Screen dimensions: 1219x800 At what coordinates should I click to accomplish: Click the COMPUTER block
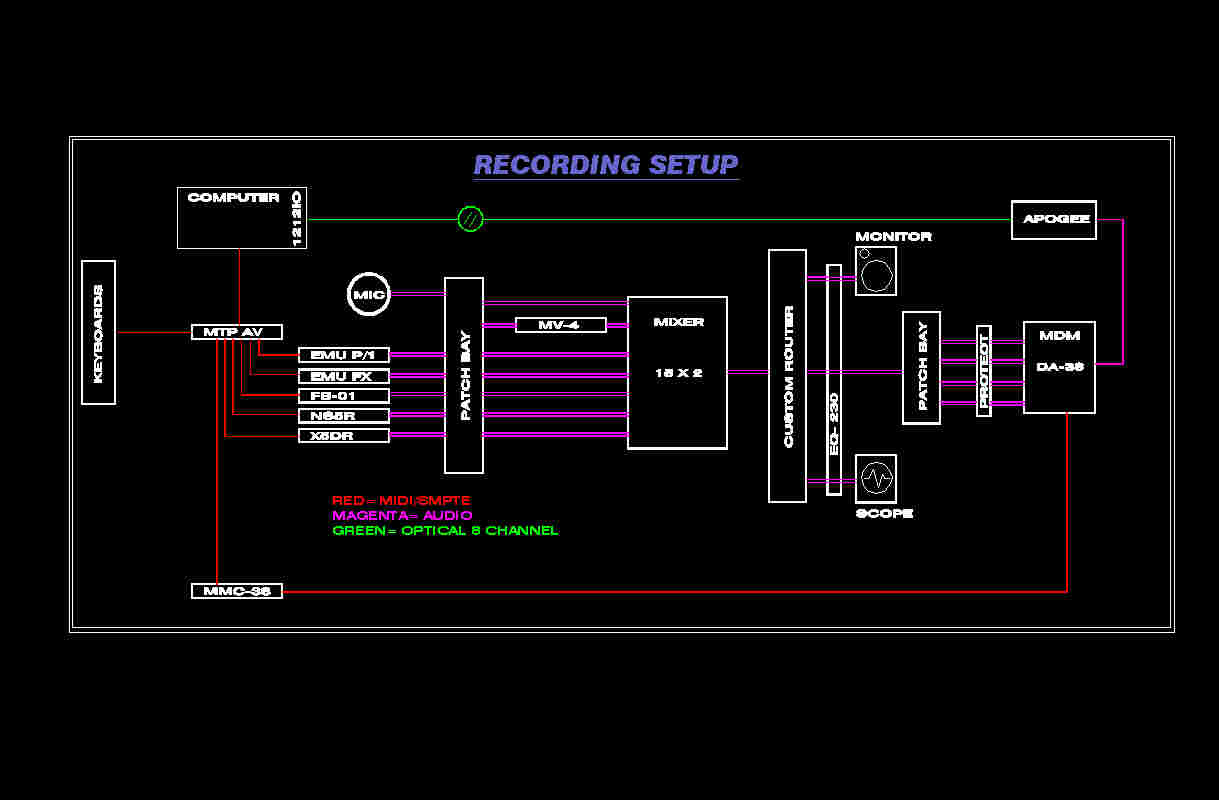pos(242,217)
